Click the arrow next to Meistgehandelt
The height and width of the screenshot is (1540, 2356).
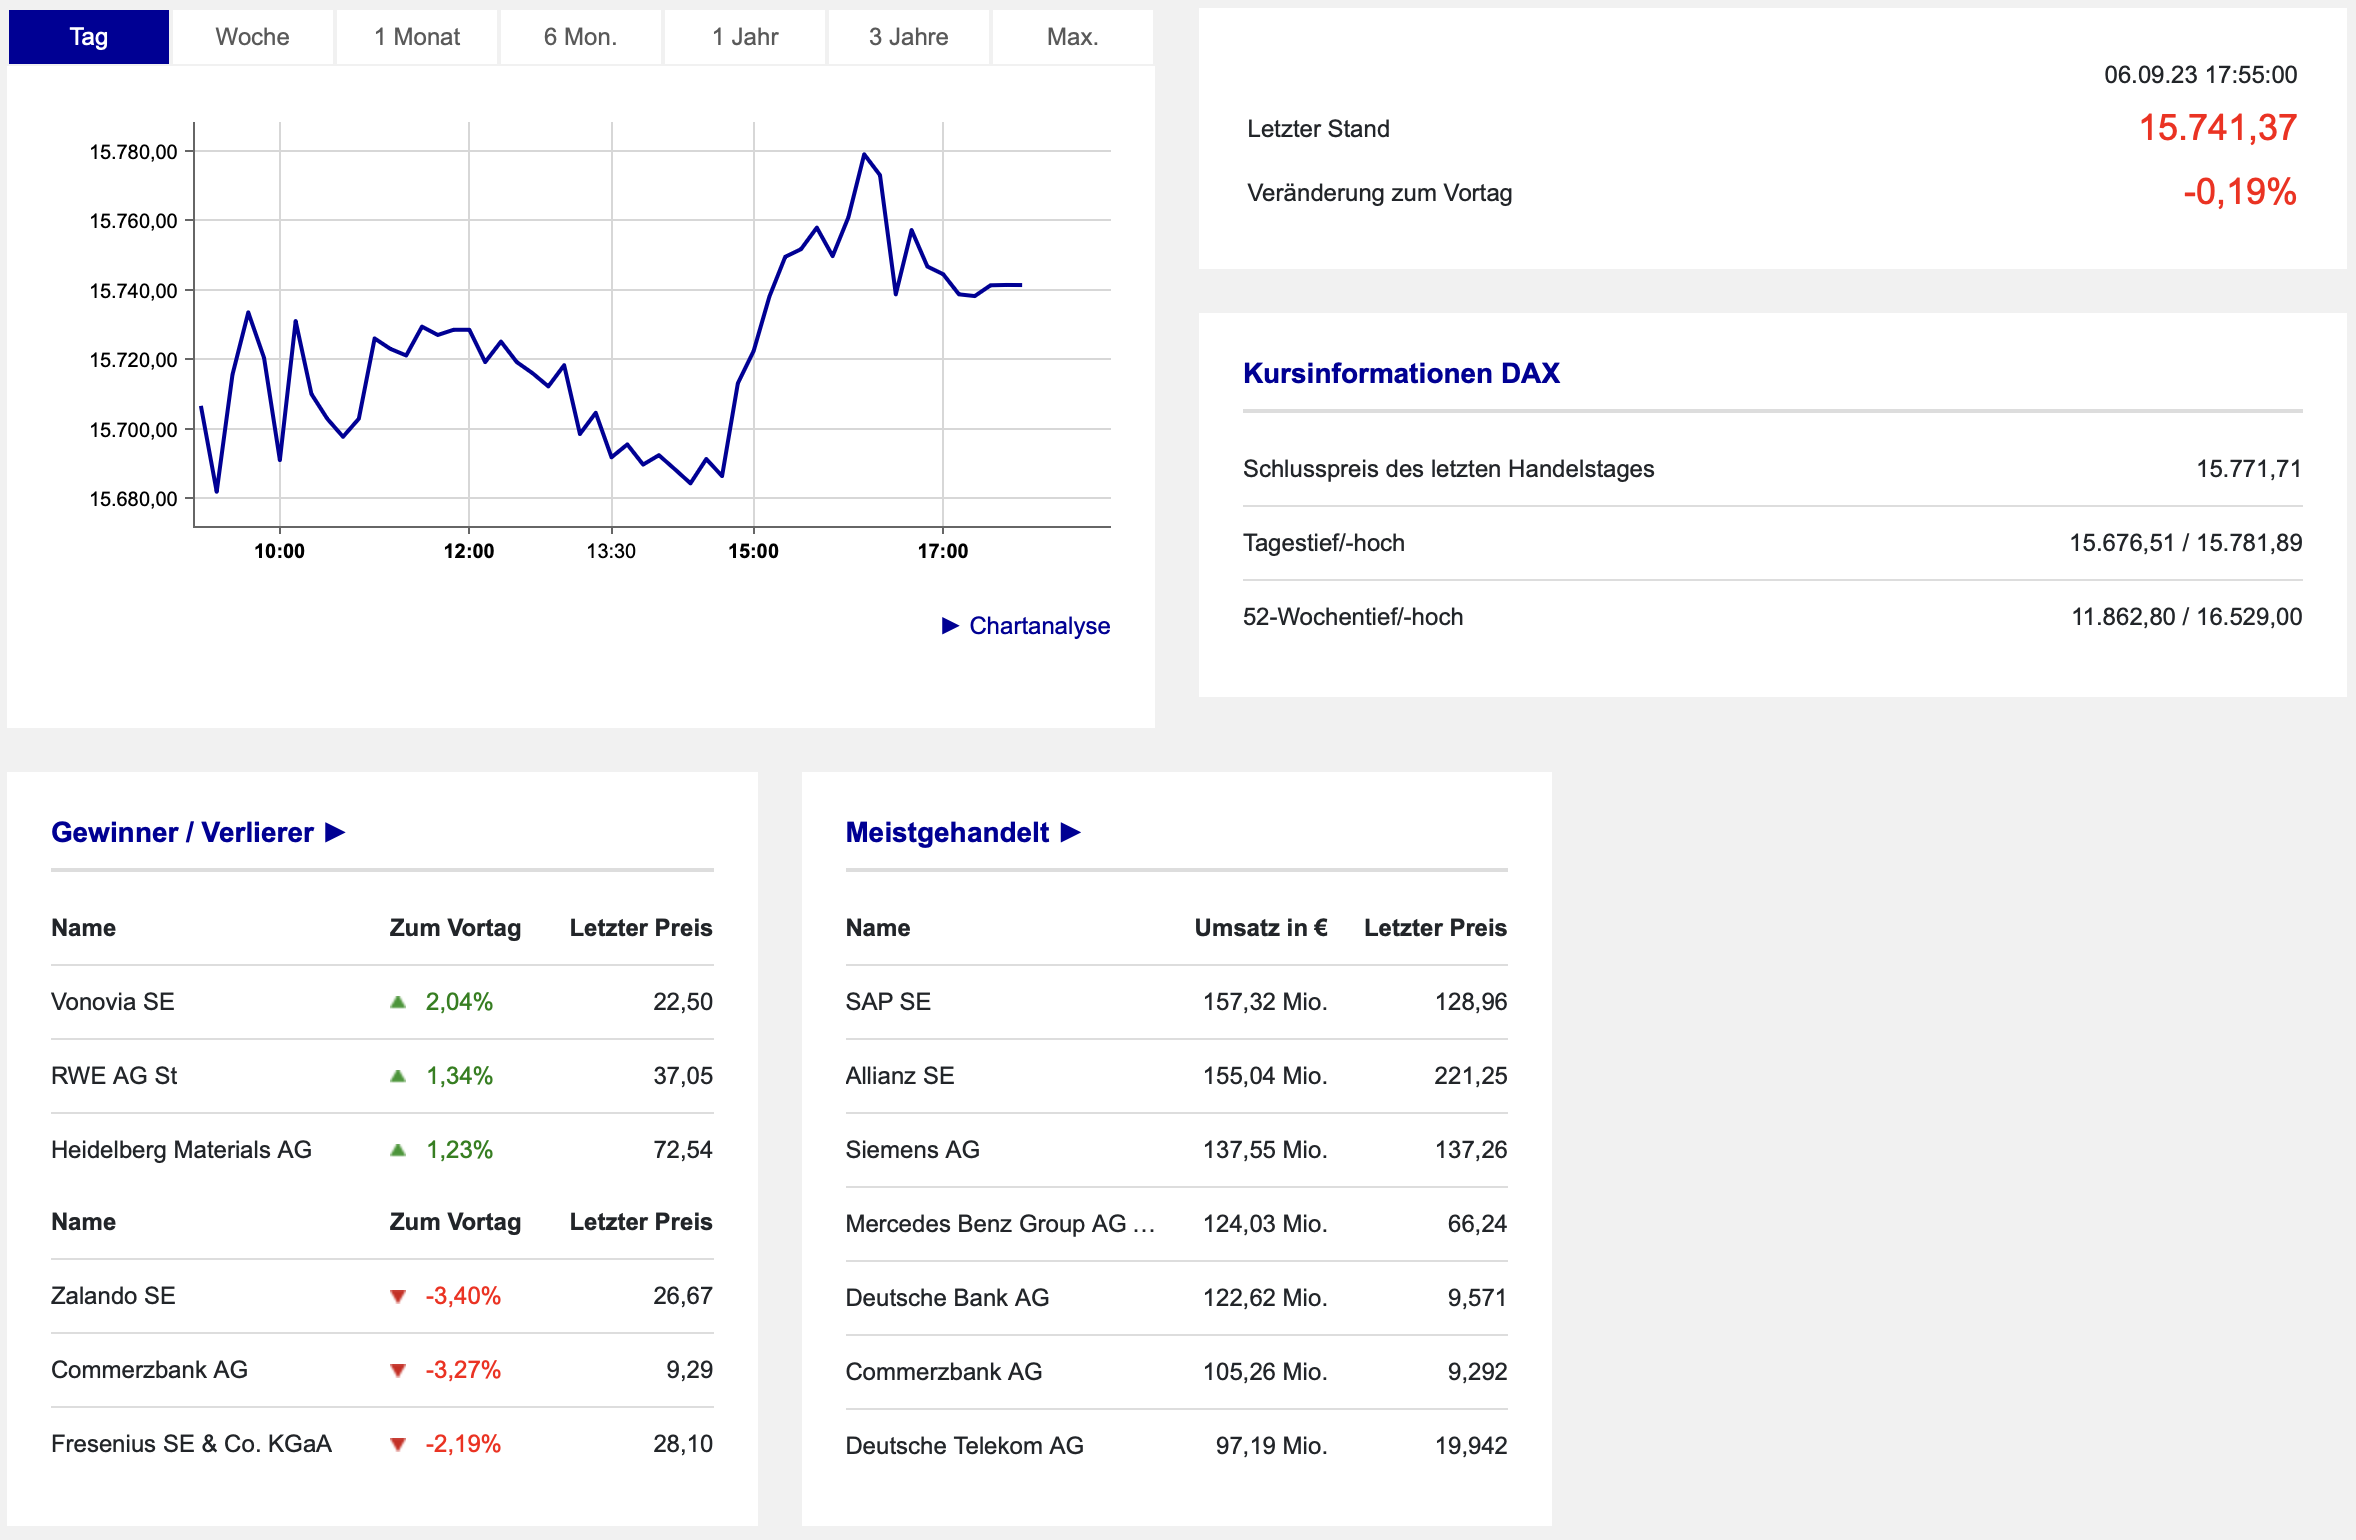click(1071, 832)
